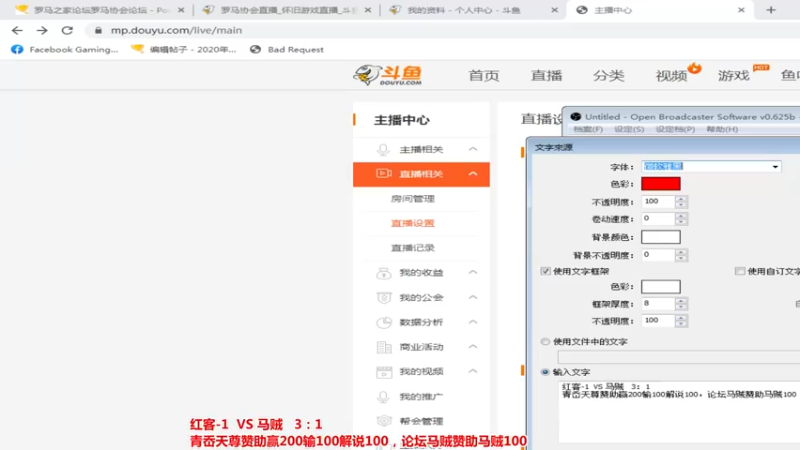Toggle the 我的收益 section chevron
The height and width of the screenshot is (450, 800).
(473, 272)
